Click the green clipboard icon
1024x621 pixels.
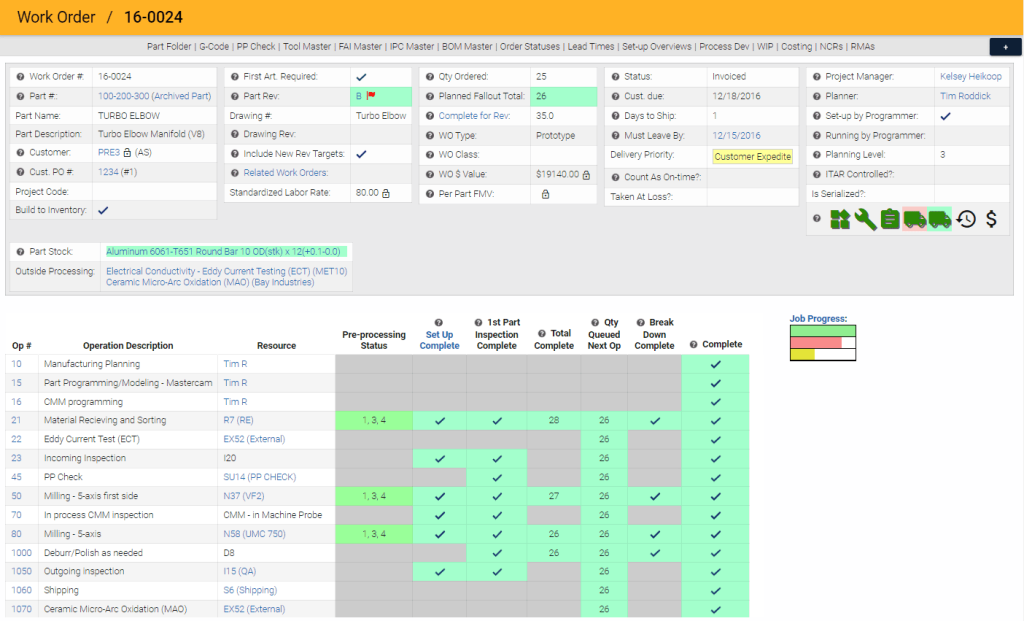tap(890, 220)
